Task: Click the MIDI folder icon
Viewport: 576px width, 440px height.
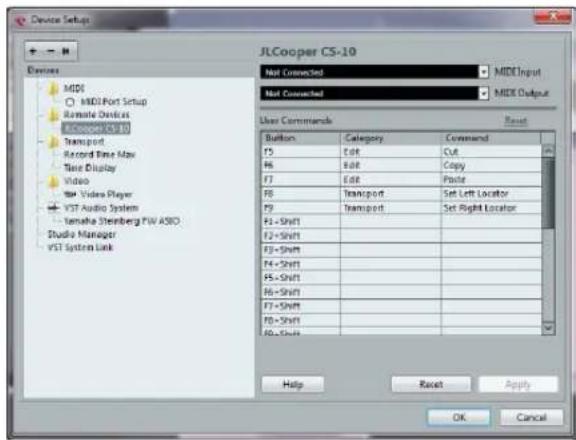Action: 54,89
